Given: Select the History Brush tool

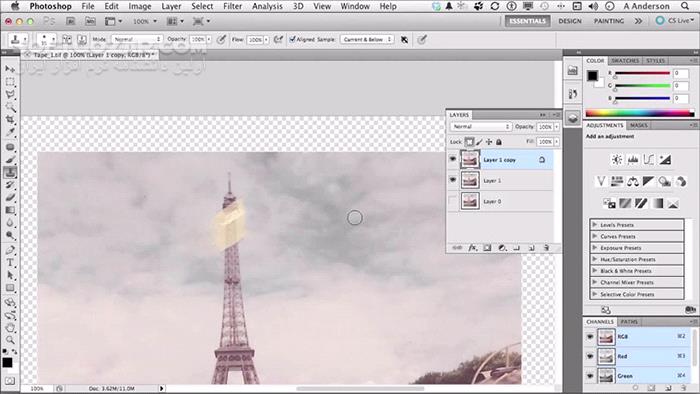Looking at the screenshot, I should tap(10, 185).
